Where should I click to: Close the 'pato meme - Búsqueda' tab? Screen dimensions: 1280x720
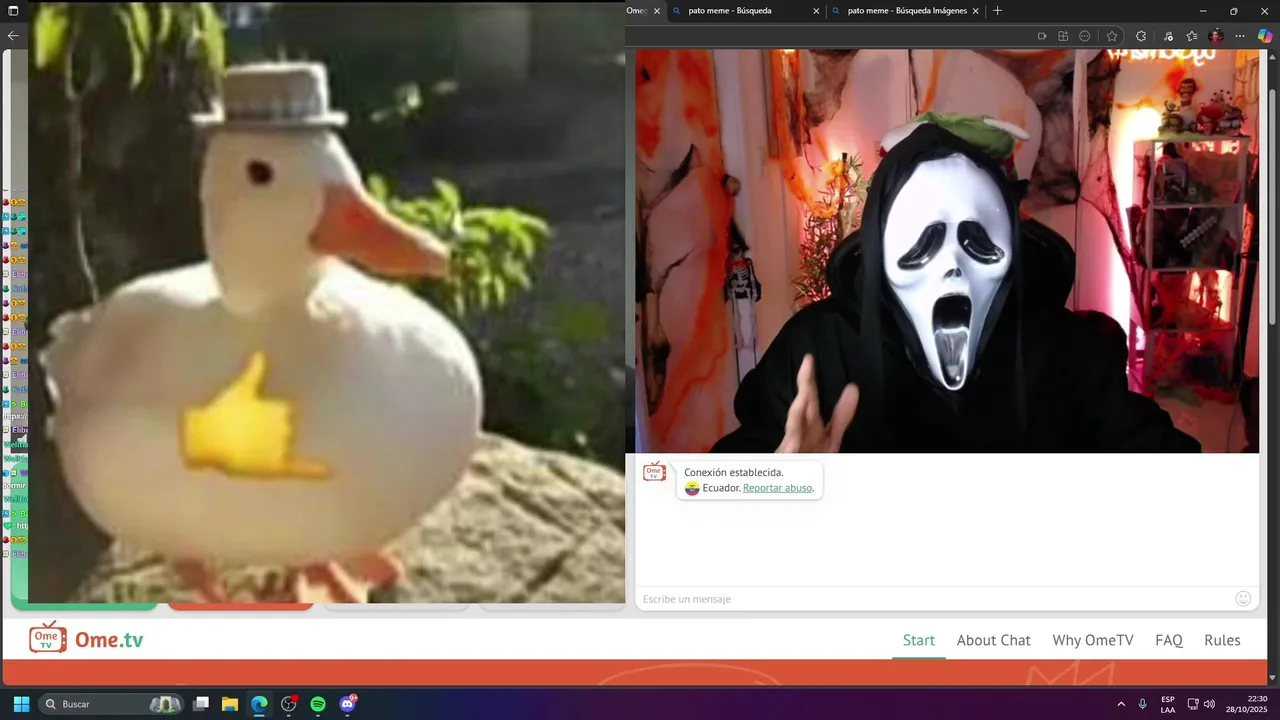(816, 11)
